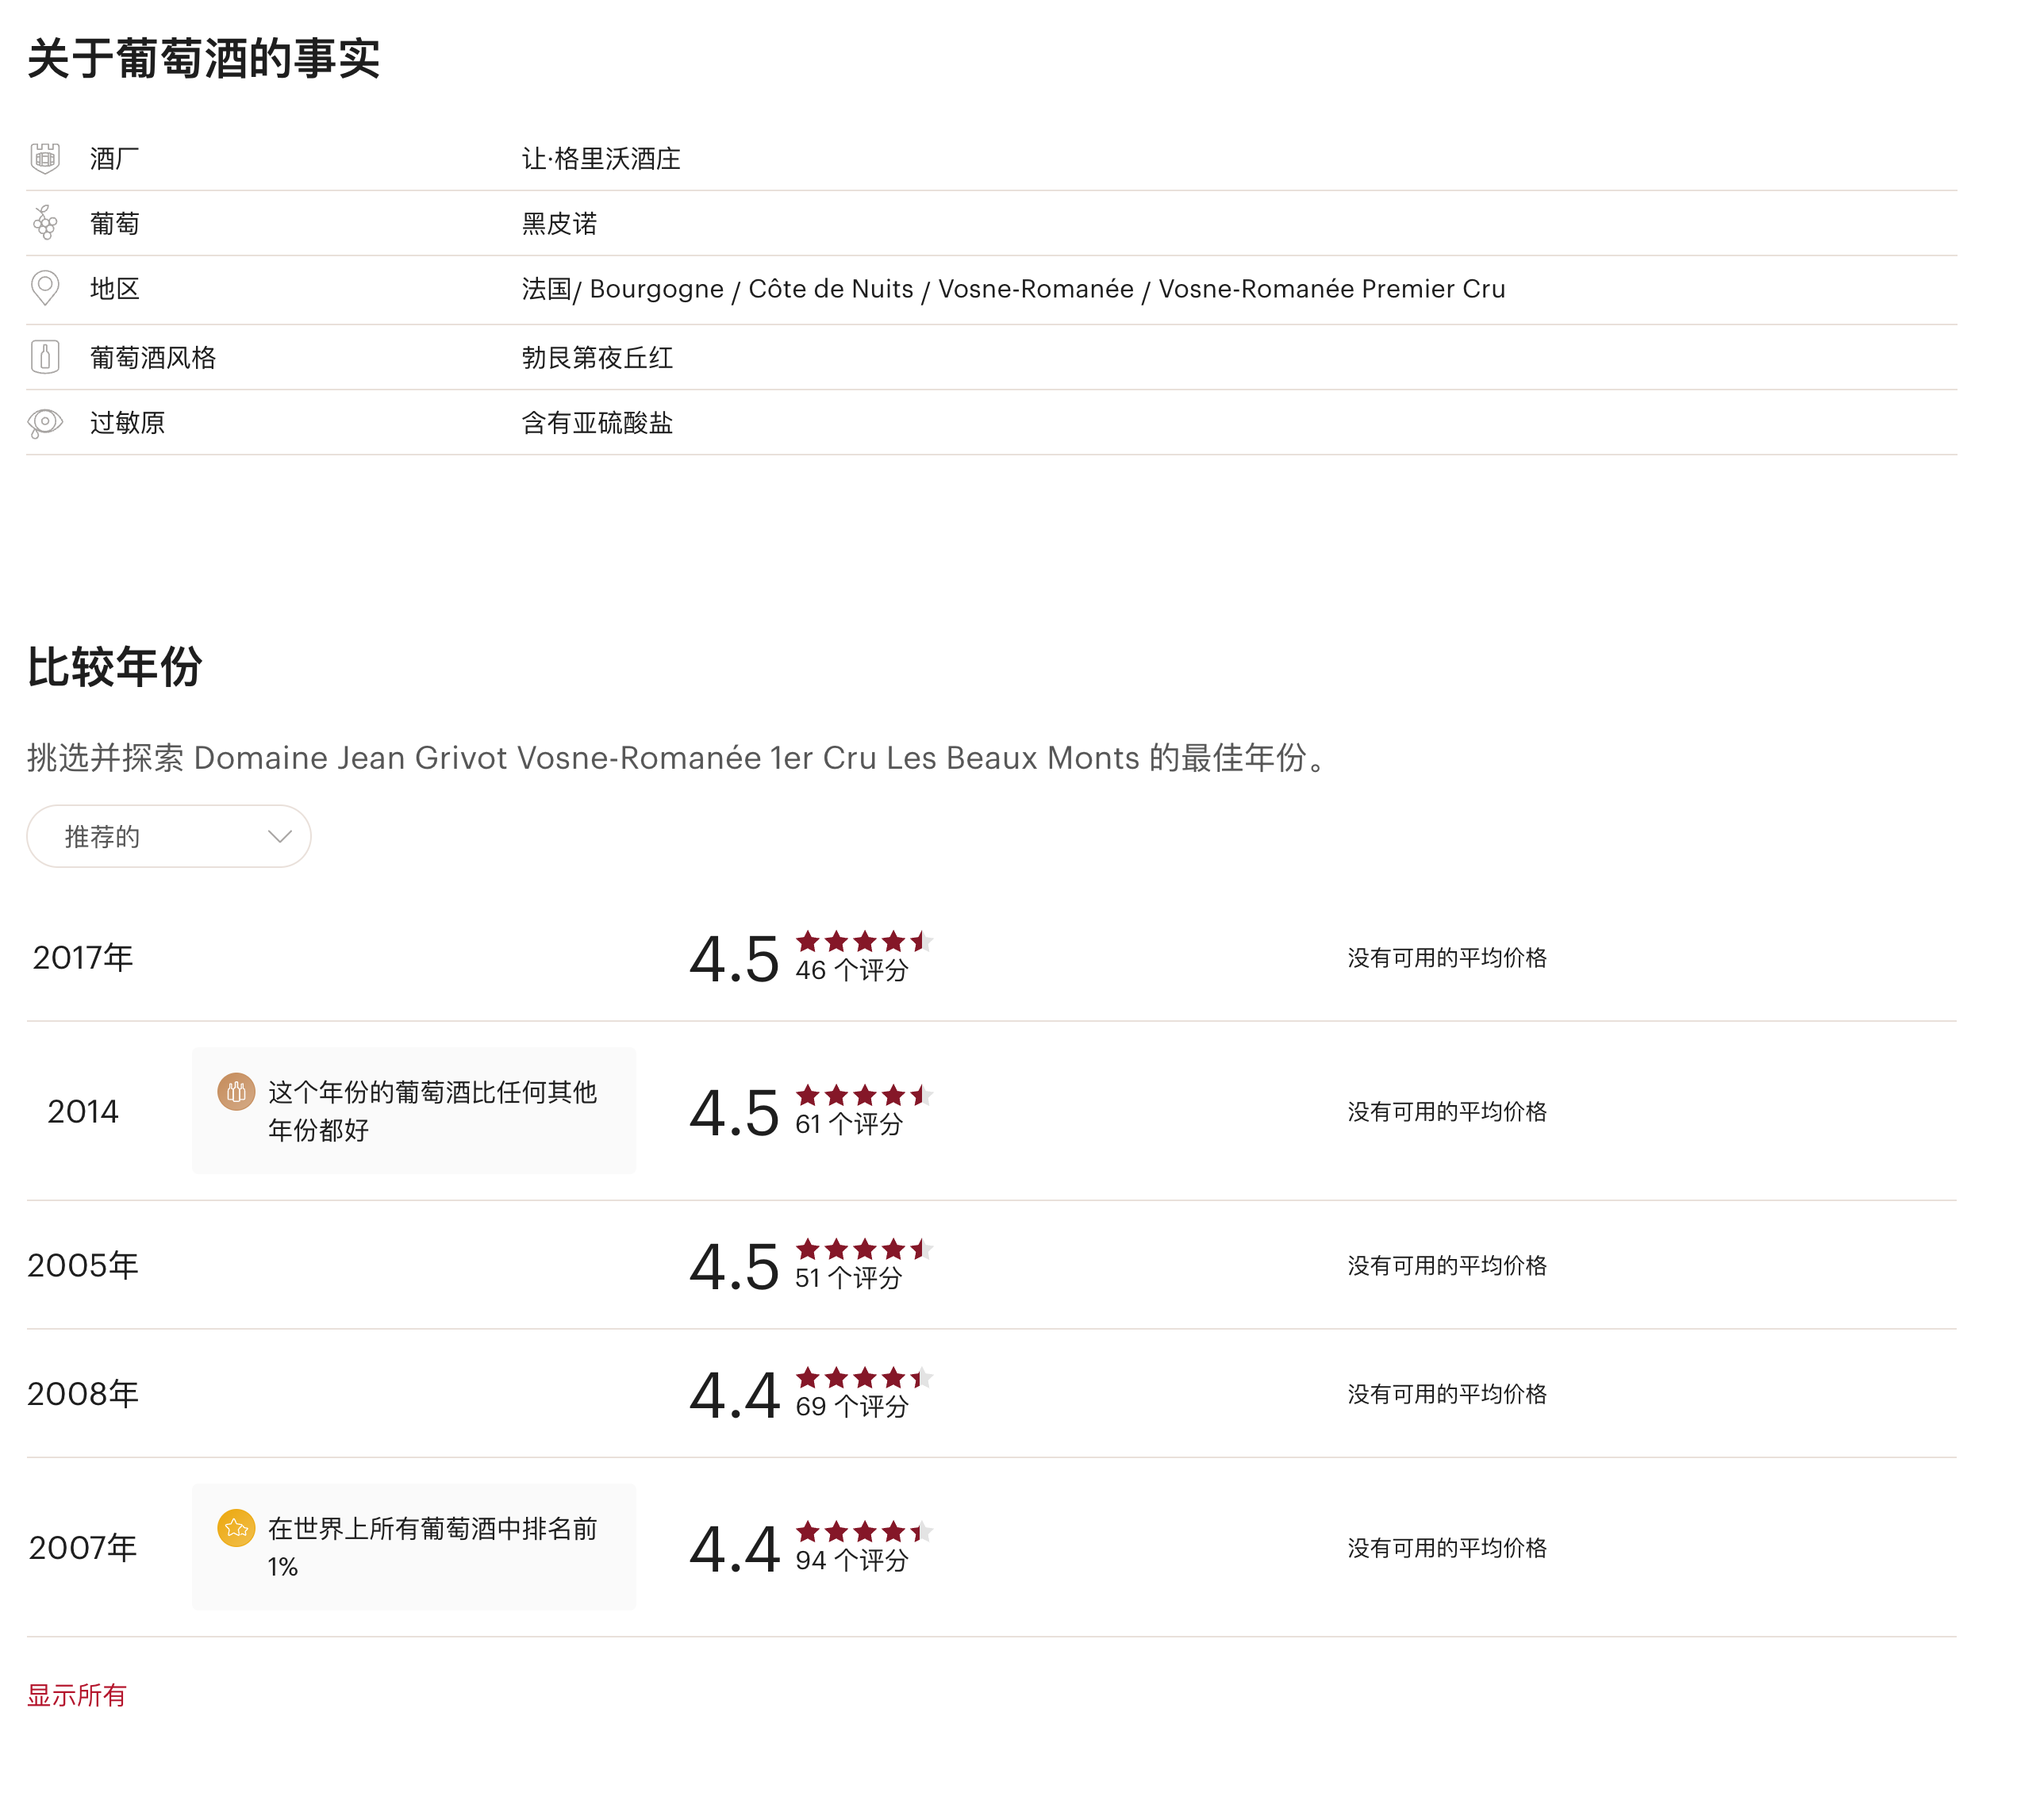
Task: Click 没有可用的平均价格 in the 2017年 row
Action: point(1447,957)
